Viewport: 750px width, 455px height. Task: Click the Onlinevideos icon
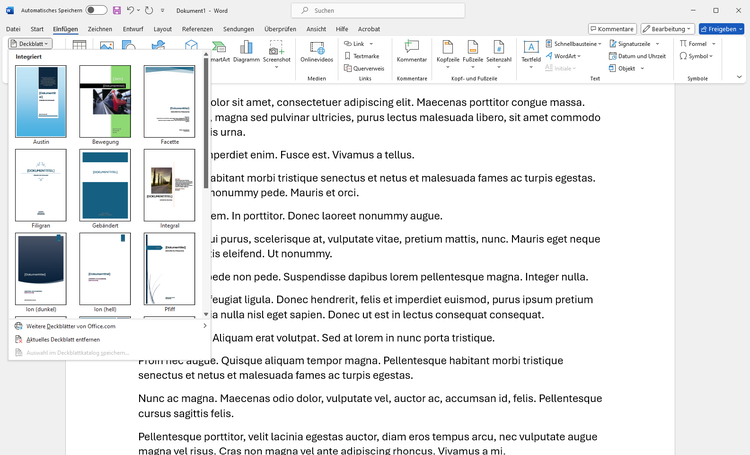[x=317, y=47]
